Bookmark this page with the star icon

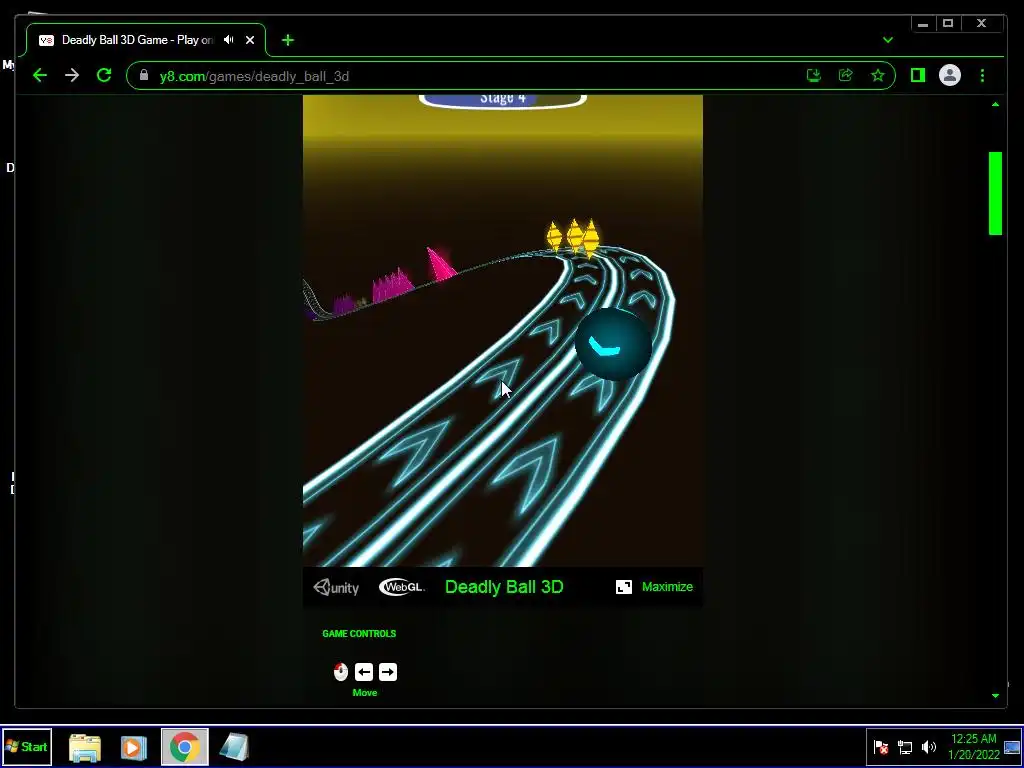click(x=878, y=76)
